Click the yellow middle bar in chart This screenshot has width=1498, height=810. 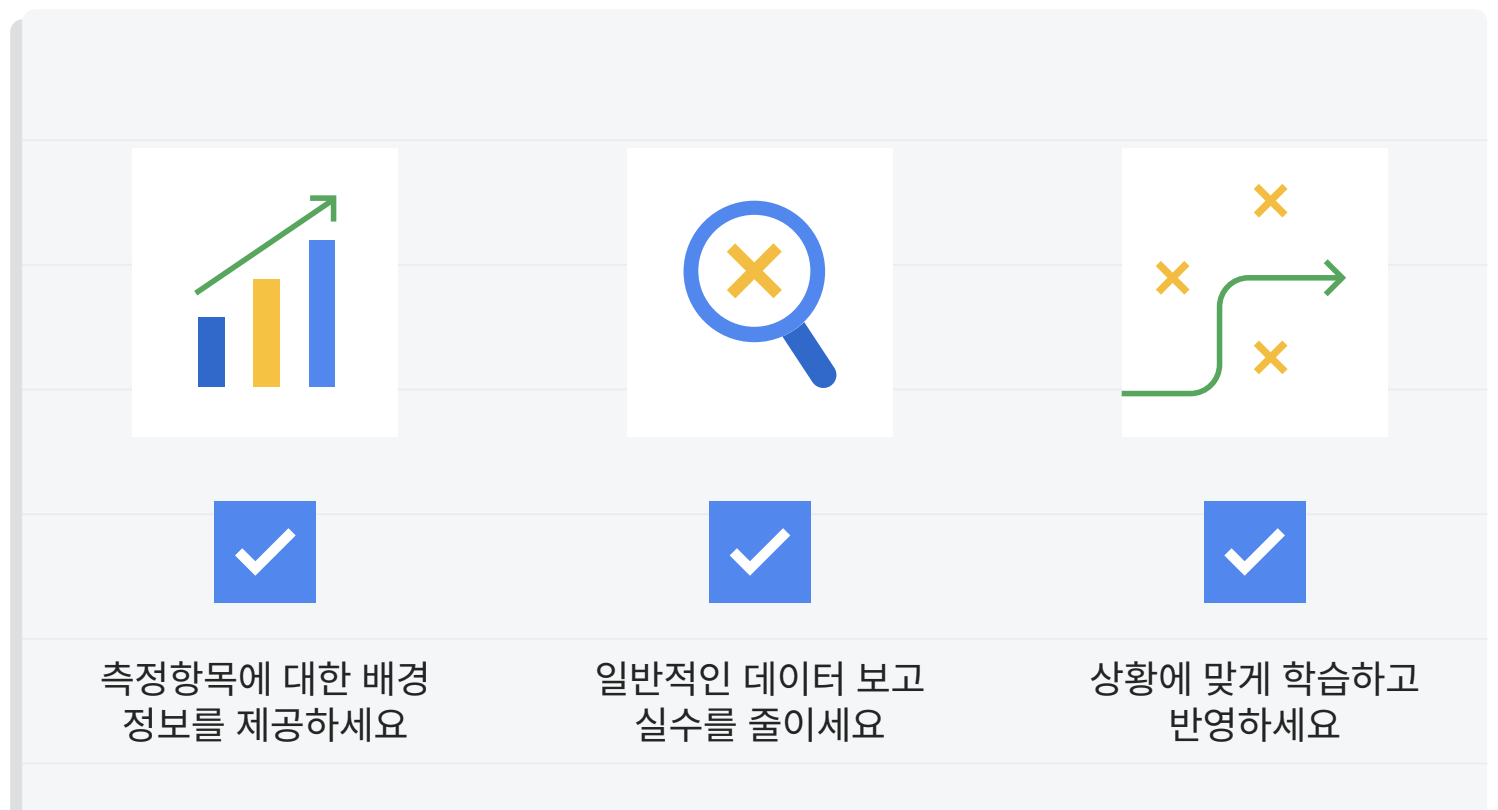266,333
